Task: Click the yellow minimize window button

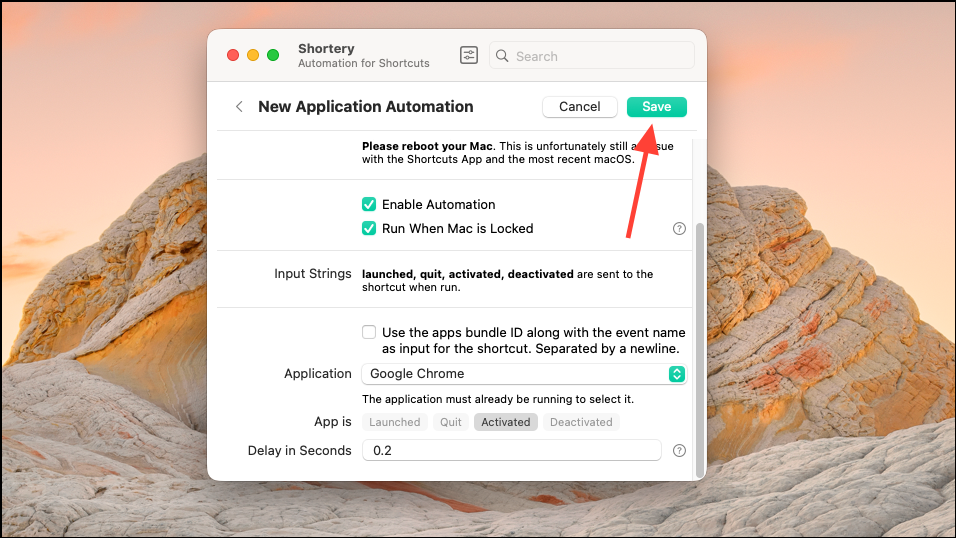Action: (x=253, y=55)
